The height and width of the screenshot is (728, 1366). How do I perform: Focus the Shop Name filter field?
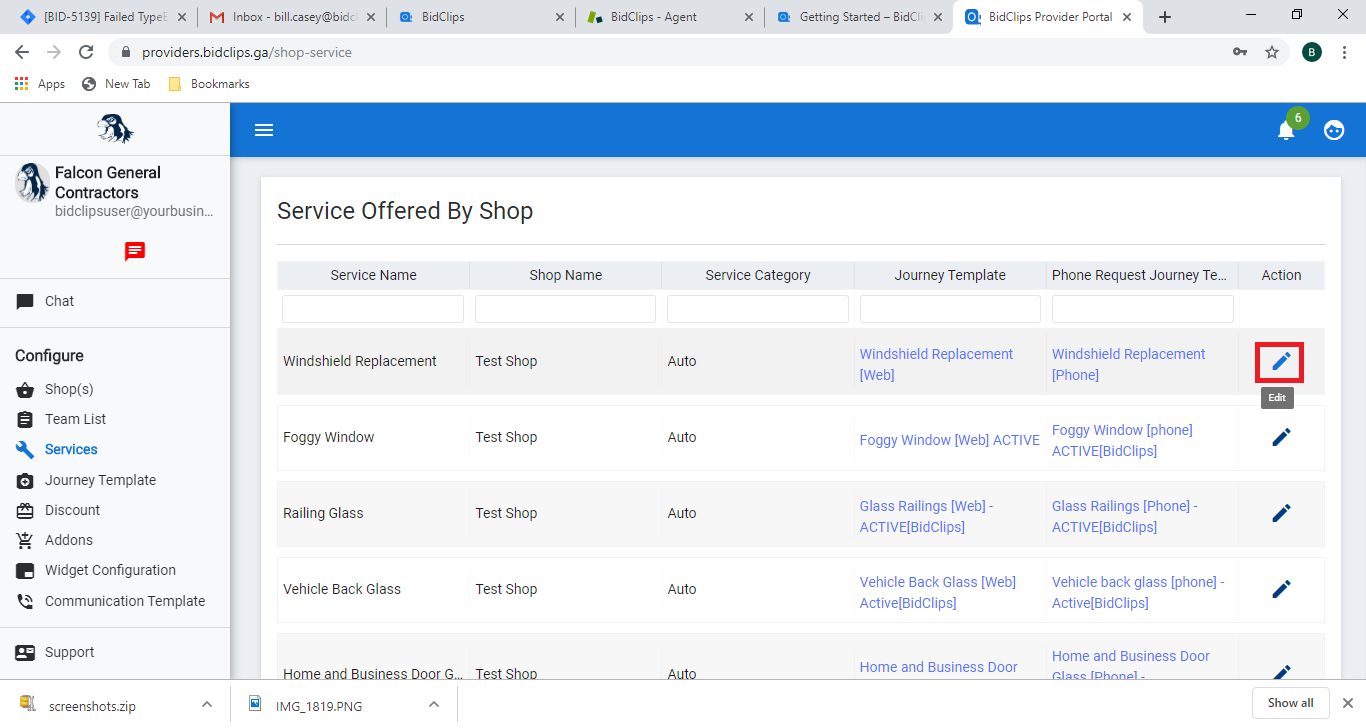(x=565, y=309)
